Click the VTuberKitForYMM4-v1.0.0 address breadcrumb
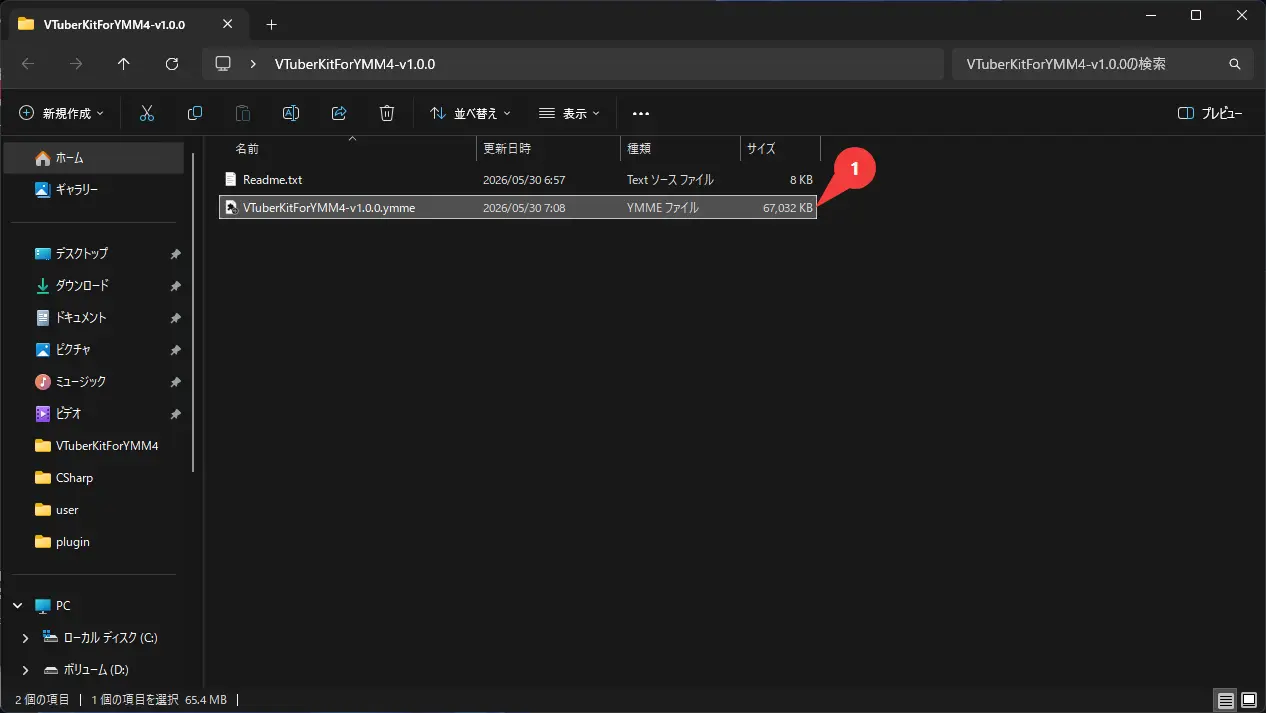This screenshot has height=713, width=1266. tap(354, 63)
